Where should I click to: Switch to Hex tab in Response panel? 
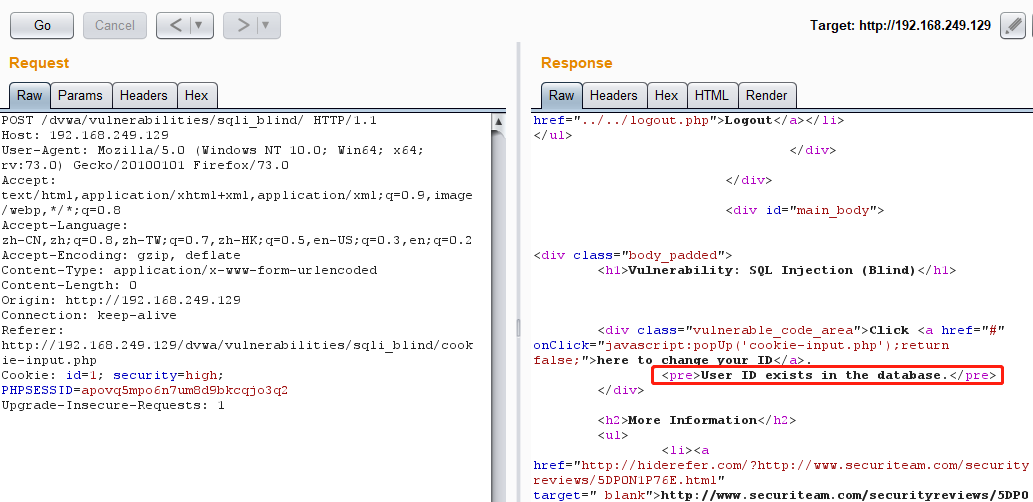click(x=666, y=96)
